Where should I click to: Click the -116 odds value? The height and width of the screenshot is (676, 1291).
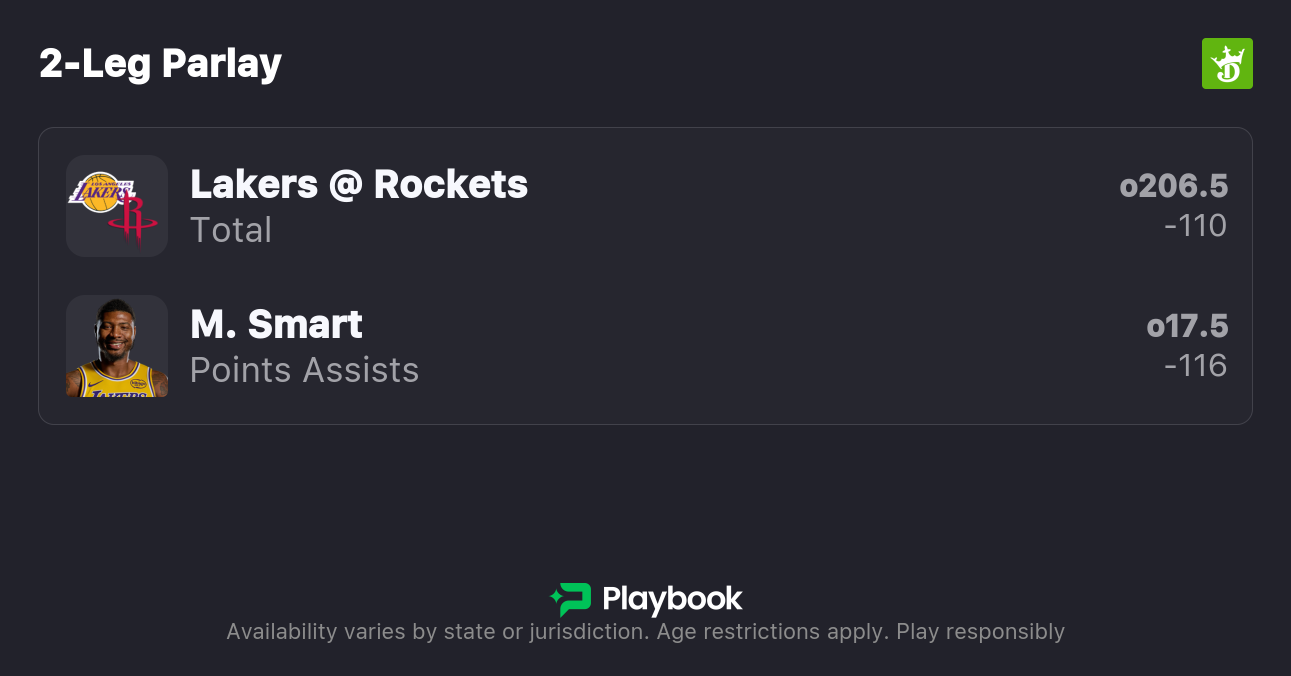pyautogui.click(x=1195, y=366)
